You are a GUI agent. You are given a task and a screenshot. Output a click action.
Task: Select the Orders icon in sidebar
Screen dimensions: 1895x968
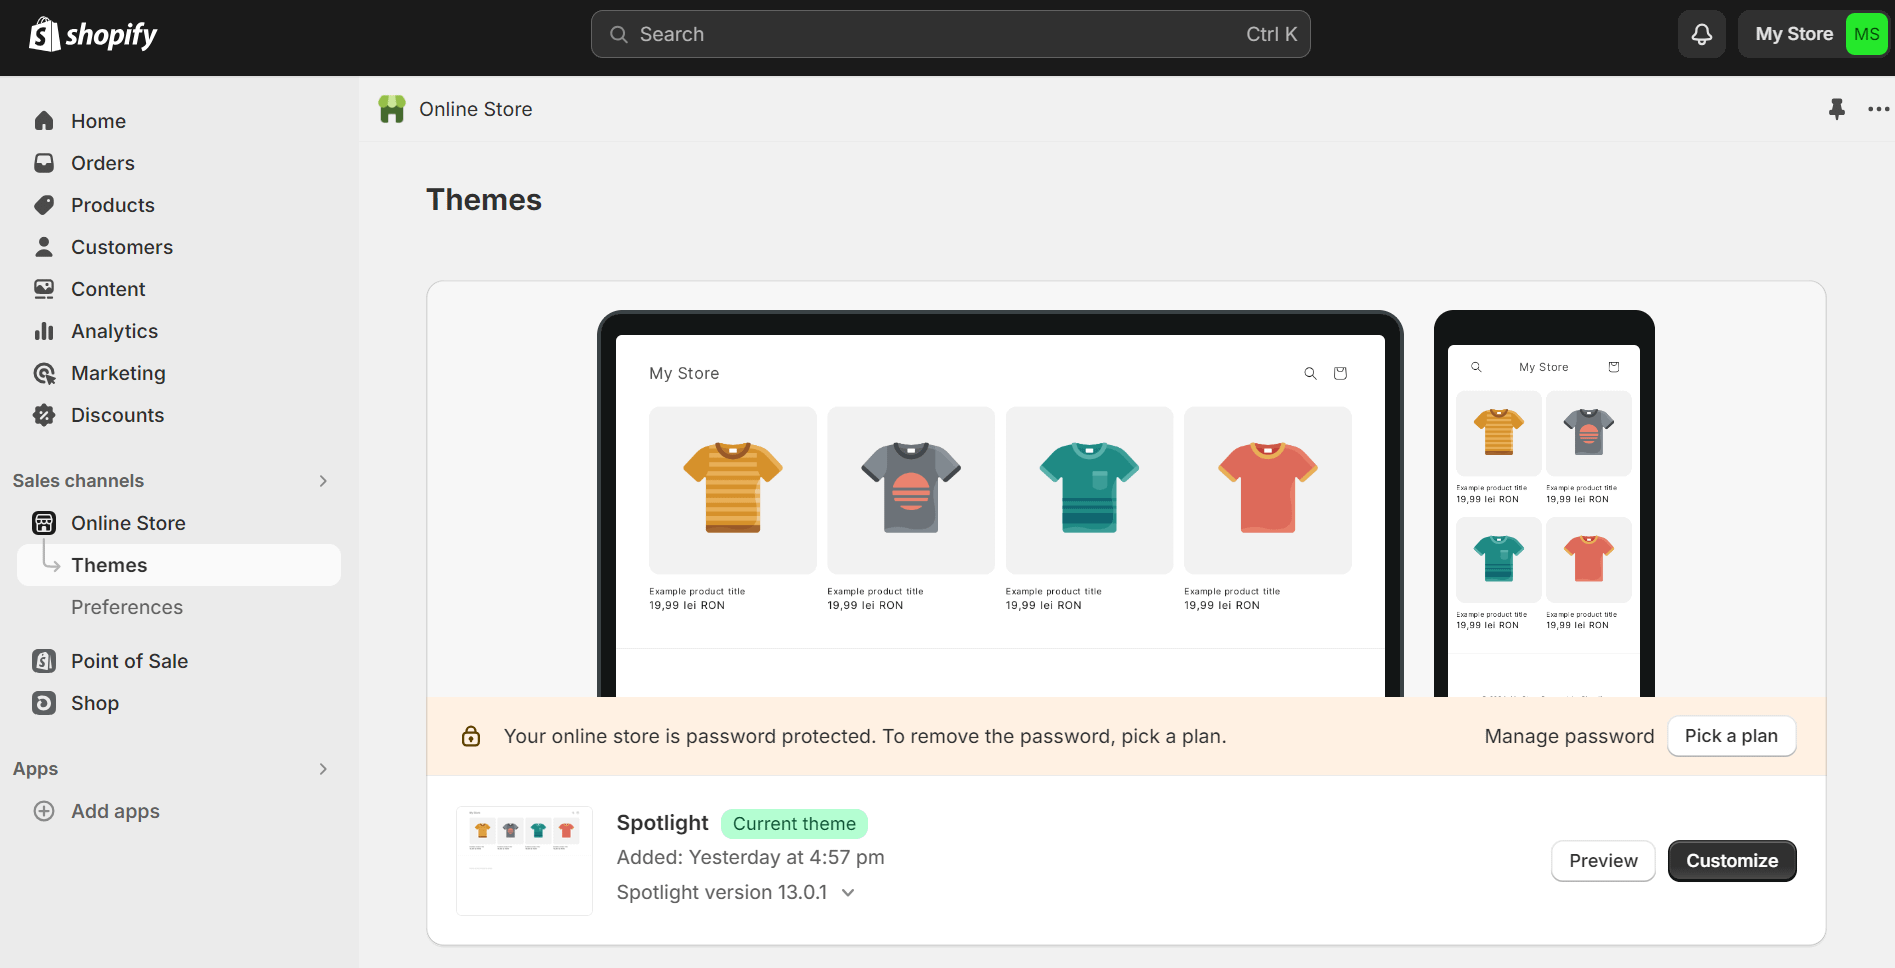coord(44,162)
